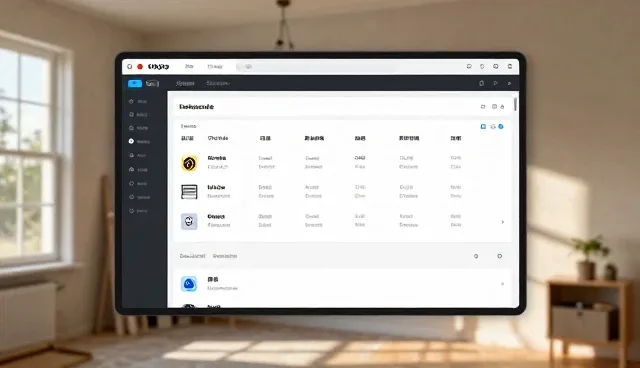Click the rightmost arrow icon in the dark toolbar
Image resolution: width=640 pixels, height=368 pixels.
509,83
